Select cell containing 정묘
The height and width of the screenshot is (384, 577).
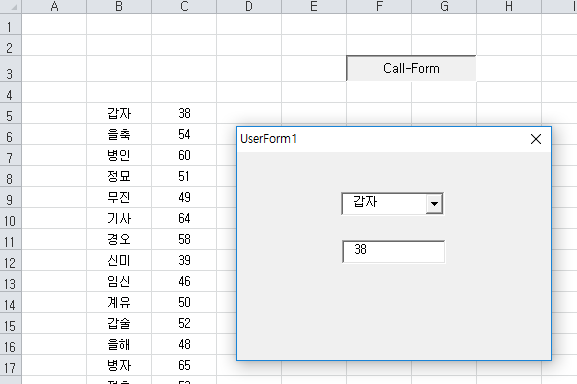(119, 176)
